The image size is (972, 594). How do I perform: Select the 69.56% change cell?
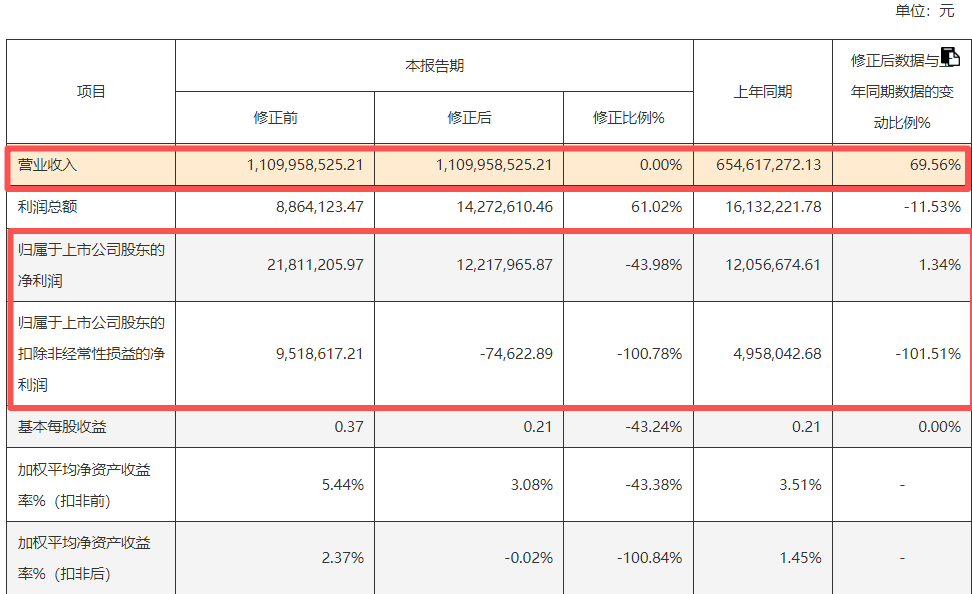(936, 165)
